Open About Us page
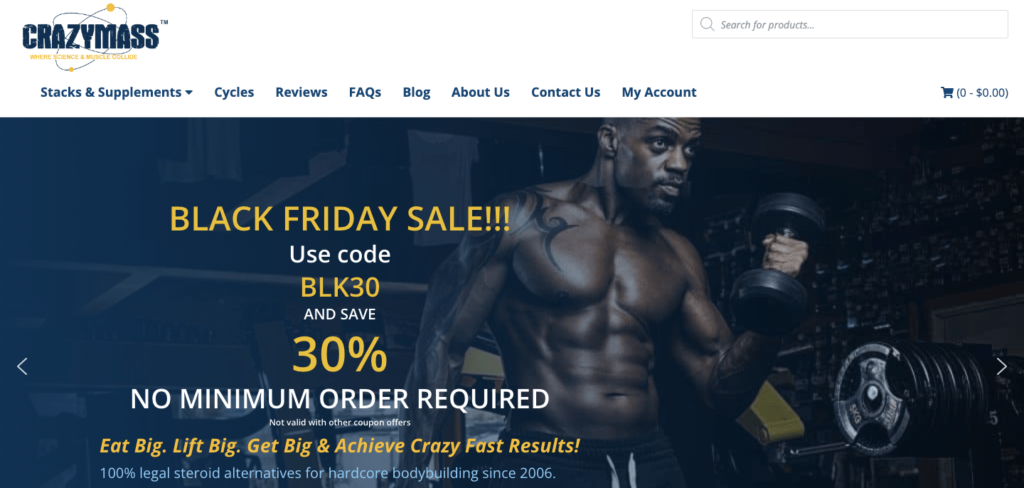Screen dimensions: 1024x488 pos(480,92)
